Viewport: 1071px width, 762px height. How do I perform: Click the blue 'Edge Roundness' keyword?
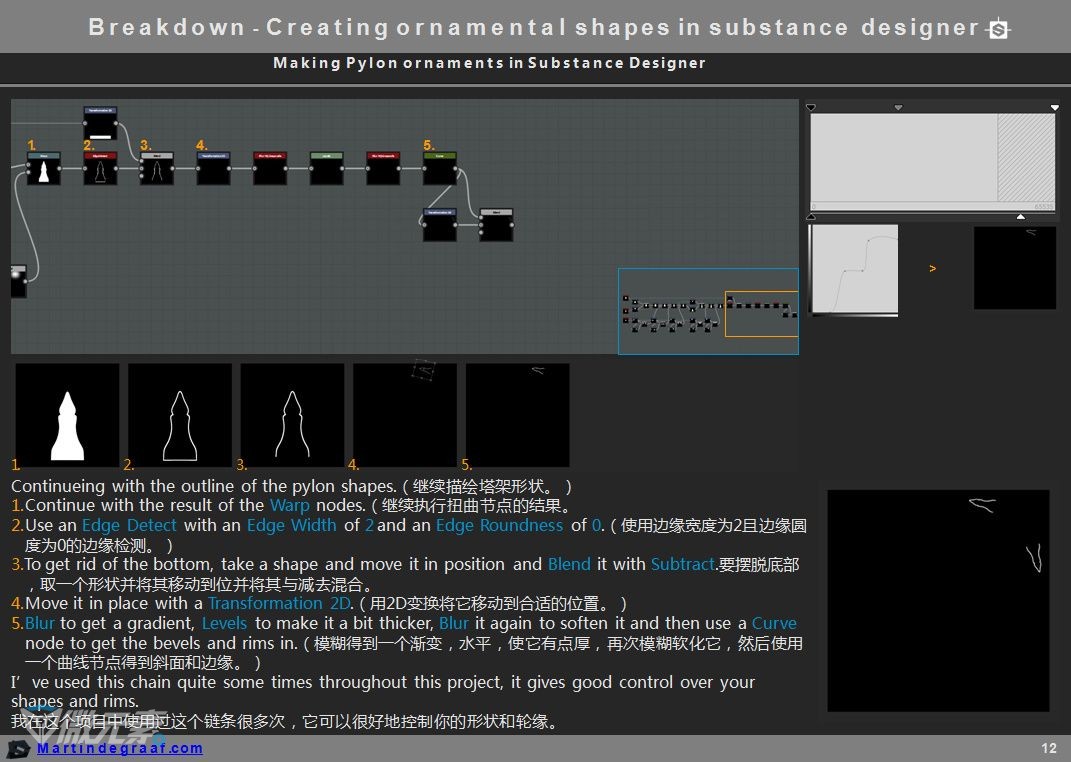pyautogui.click(x=499, y=525)
